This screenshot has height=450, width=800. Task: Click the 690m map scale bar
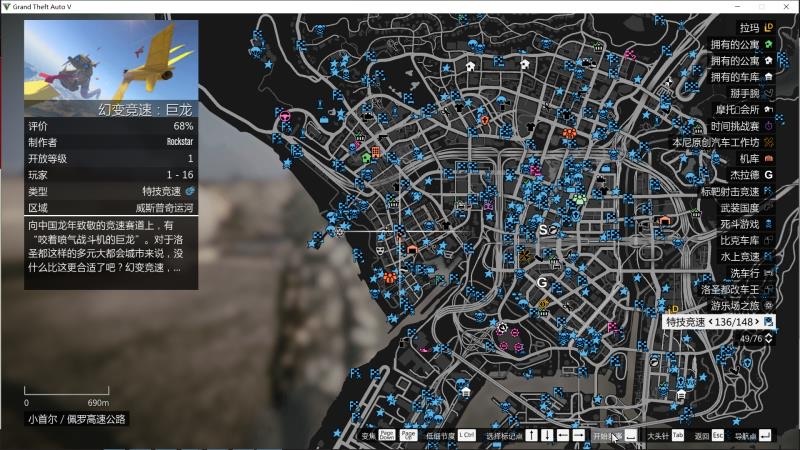click(66, 391)
